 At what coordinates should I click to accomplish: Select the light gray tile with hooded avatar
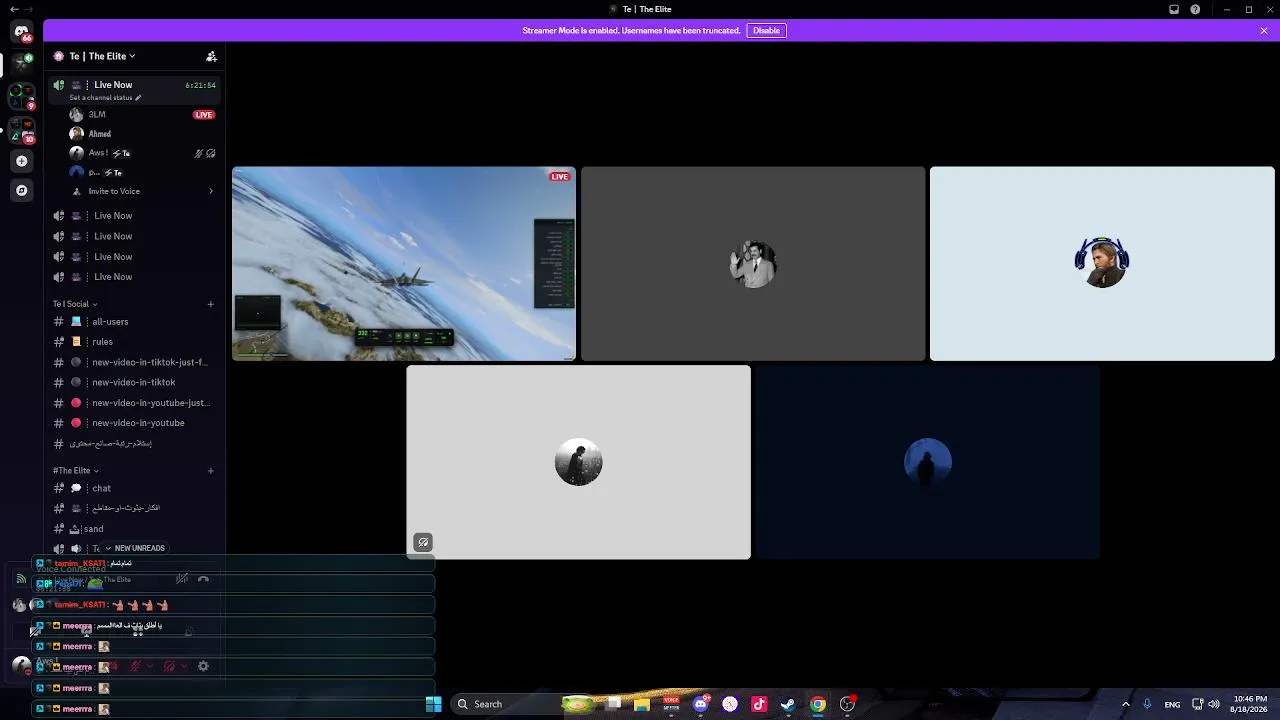[578, 462]
